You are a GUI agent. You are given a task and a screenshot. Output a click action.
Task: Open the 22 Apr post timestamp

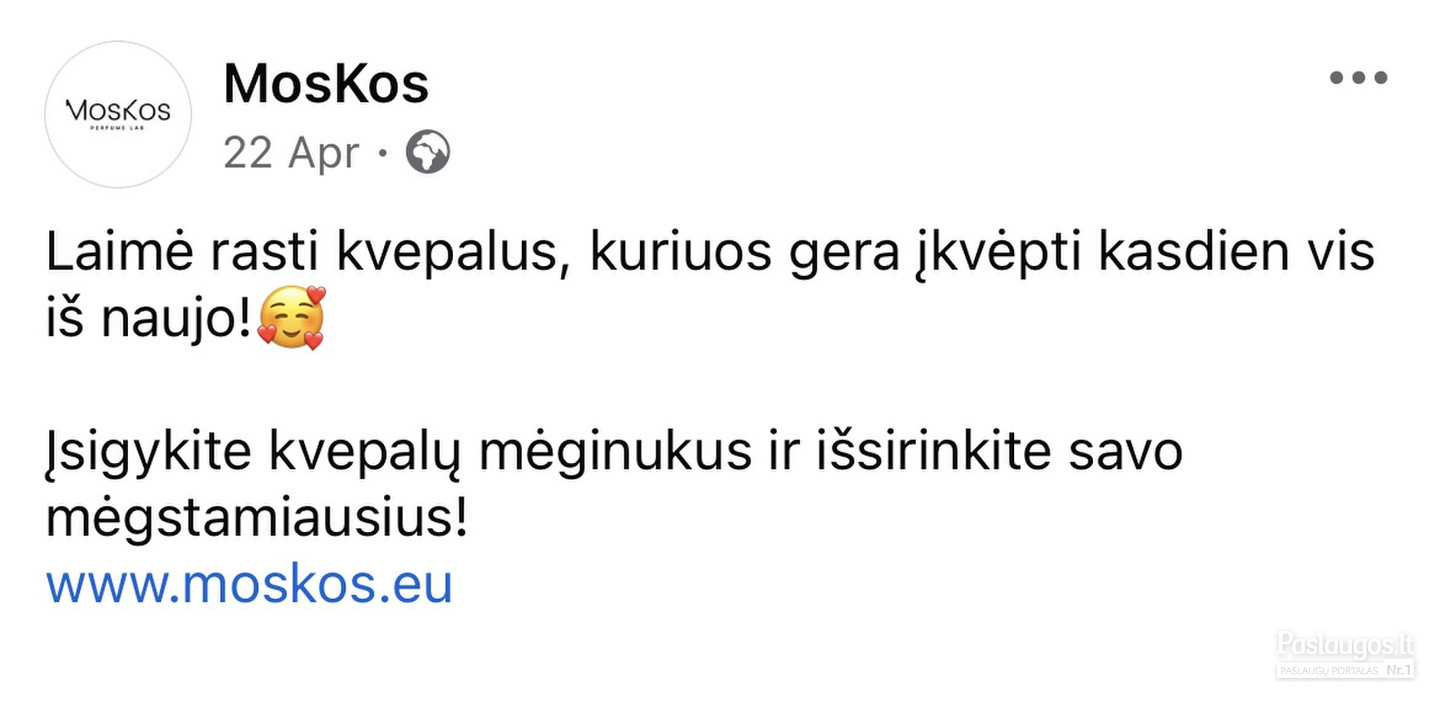291,153
